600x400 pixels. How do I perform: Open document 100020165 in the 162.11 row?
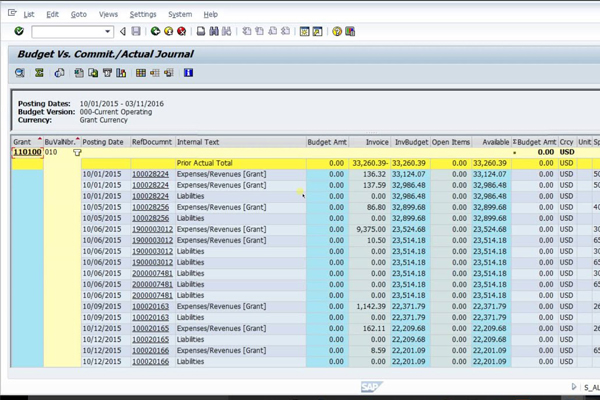tap(150, 328)
